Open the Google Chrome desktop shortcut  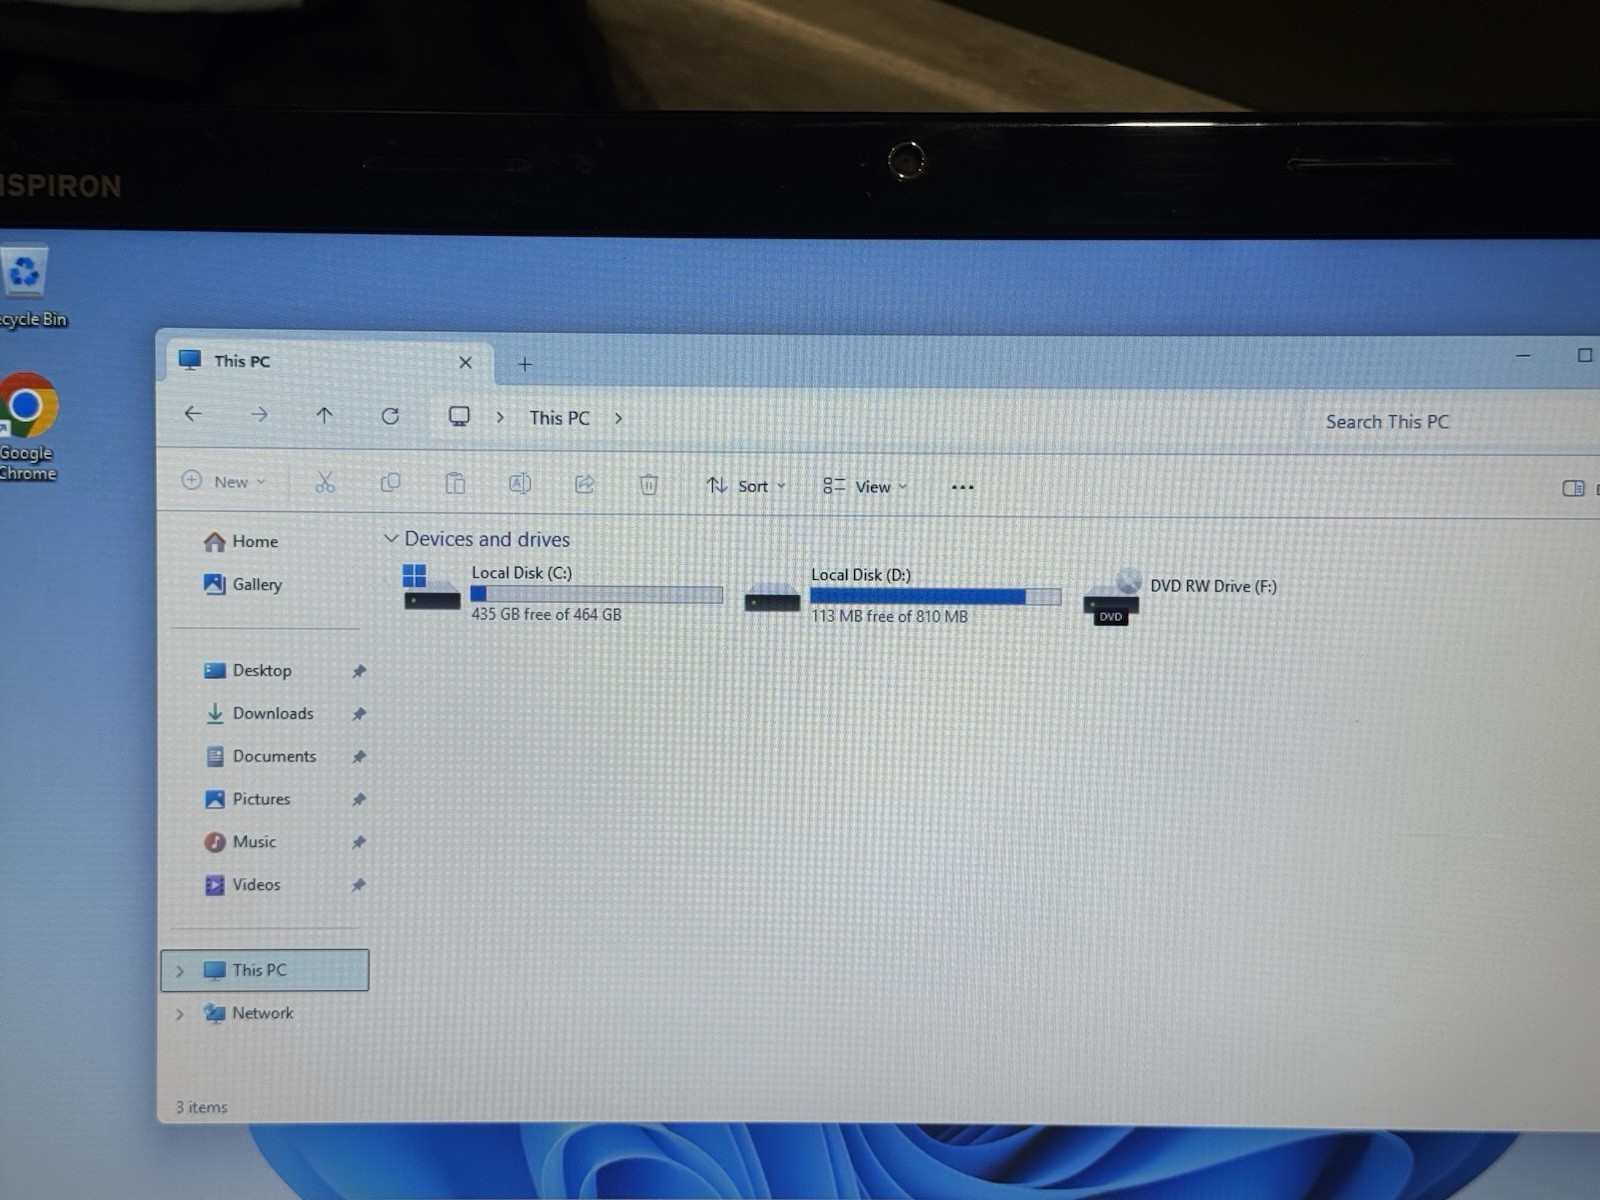click(x=29, y=406)
